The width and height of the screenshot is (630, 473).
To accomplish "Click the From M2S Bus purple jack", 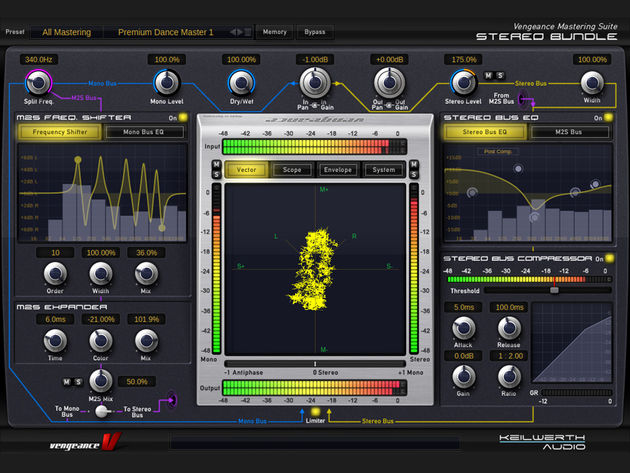I will point(523,98).
